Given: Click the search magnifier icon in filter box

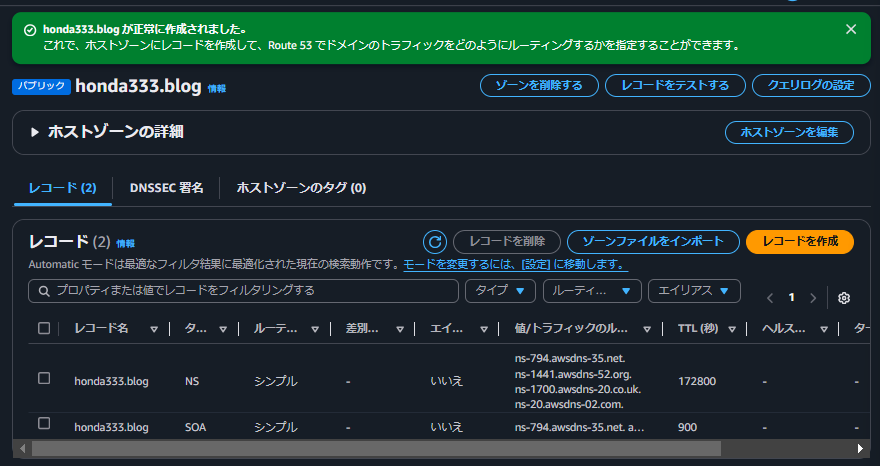Looking at the screenshot, I should [x=44, y=291].
